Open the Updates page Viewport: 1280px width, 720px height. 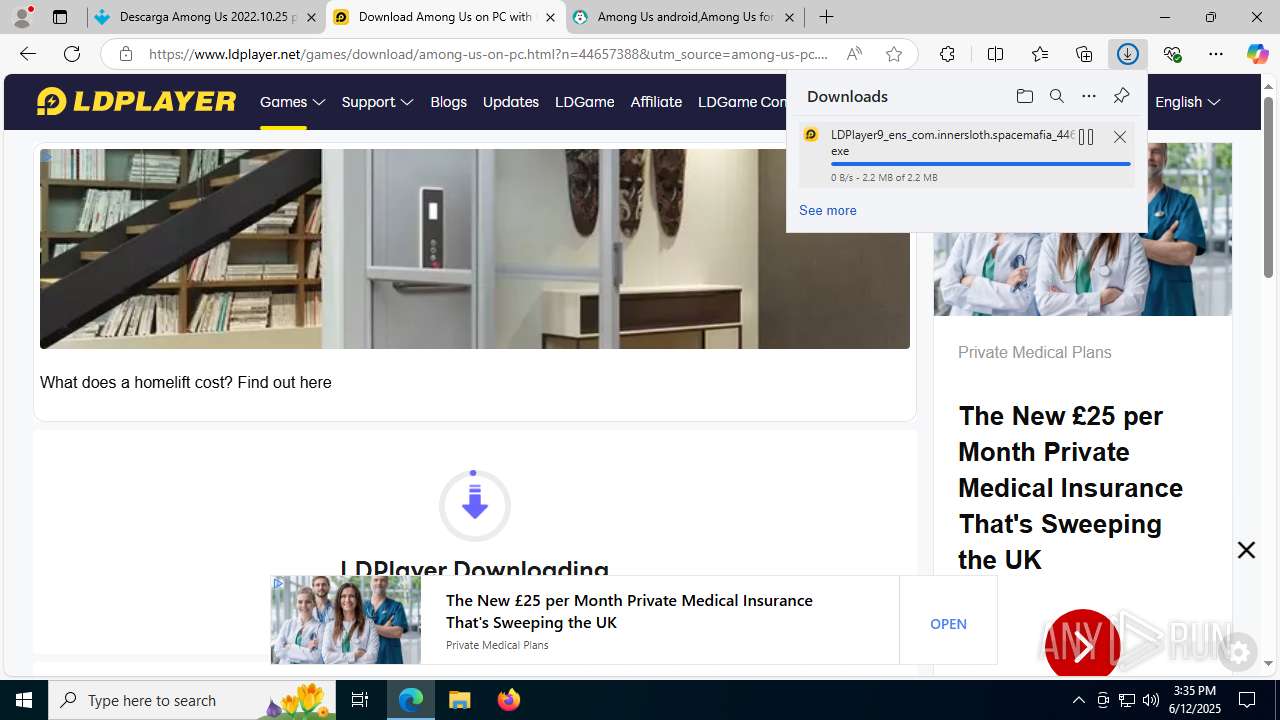coord(510,102)
